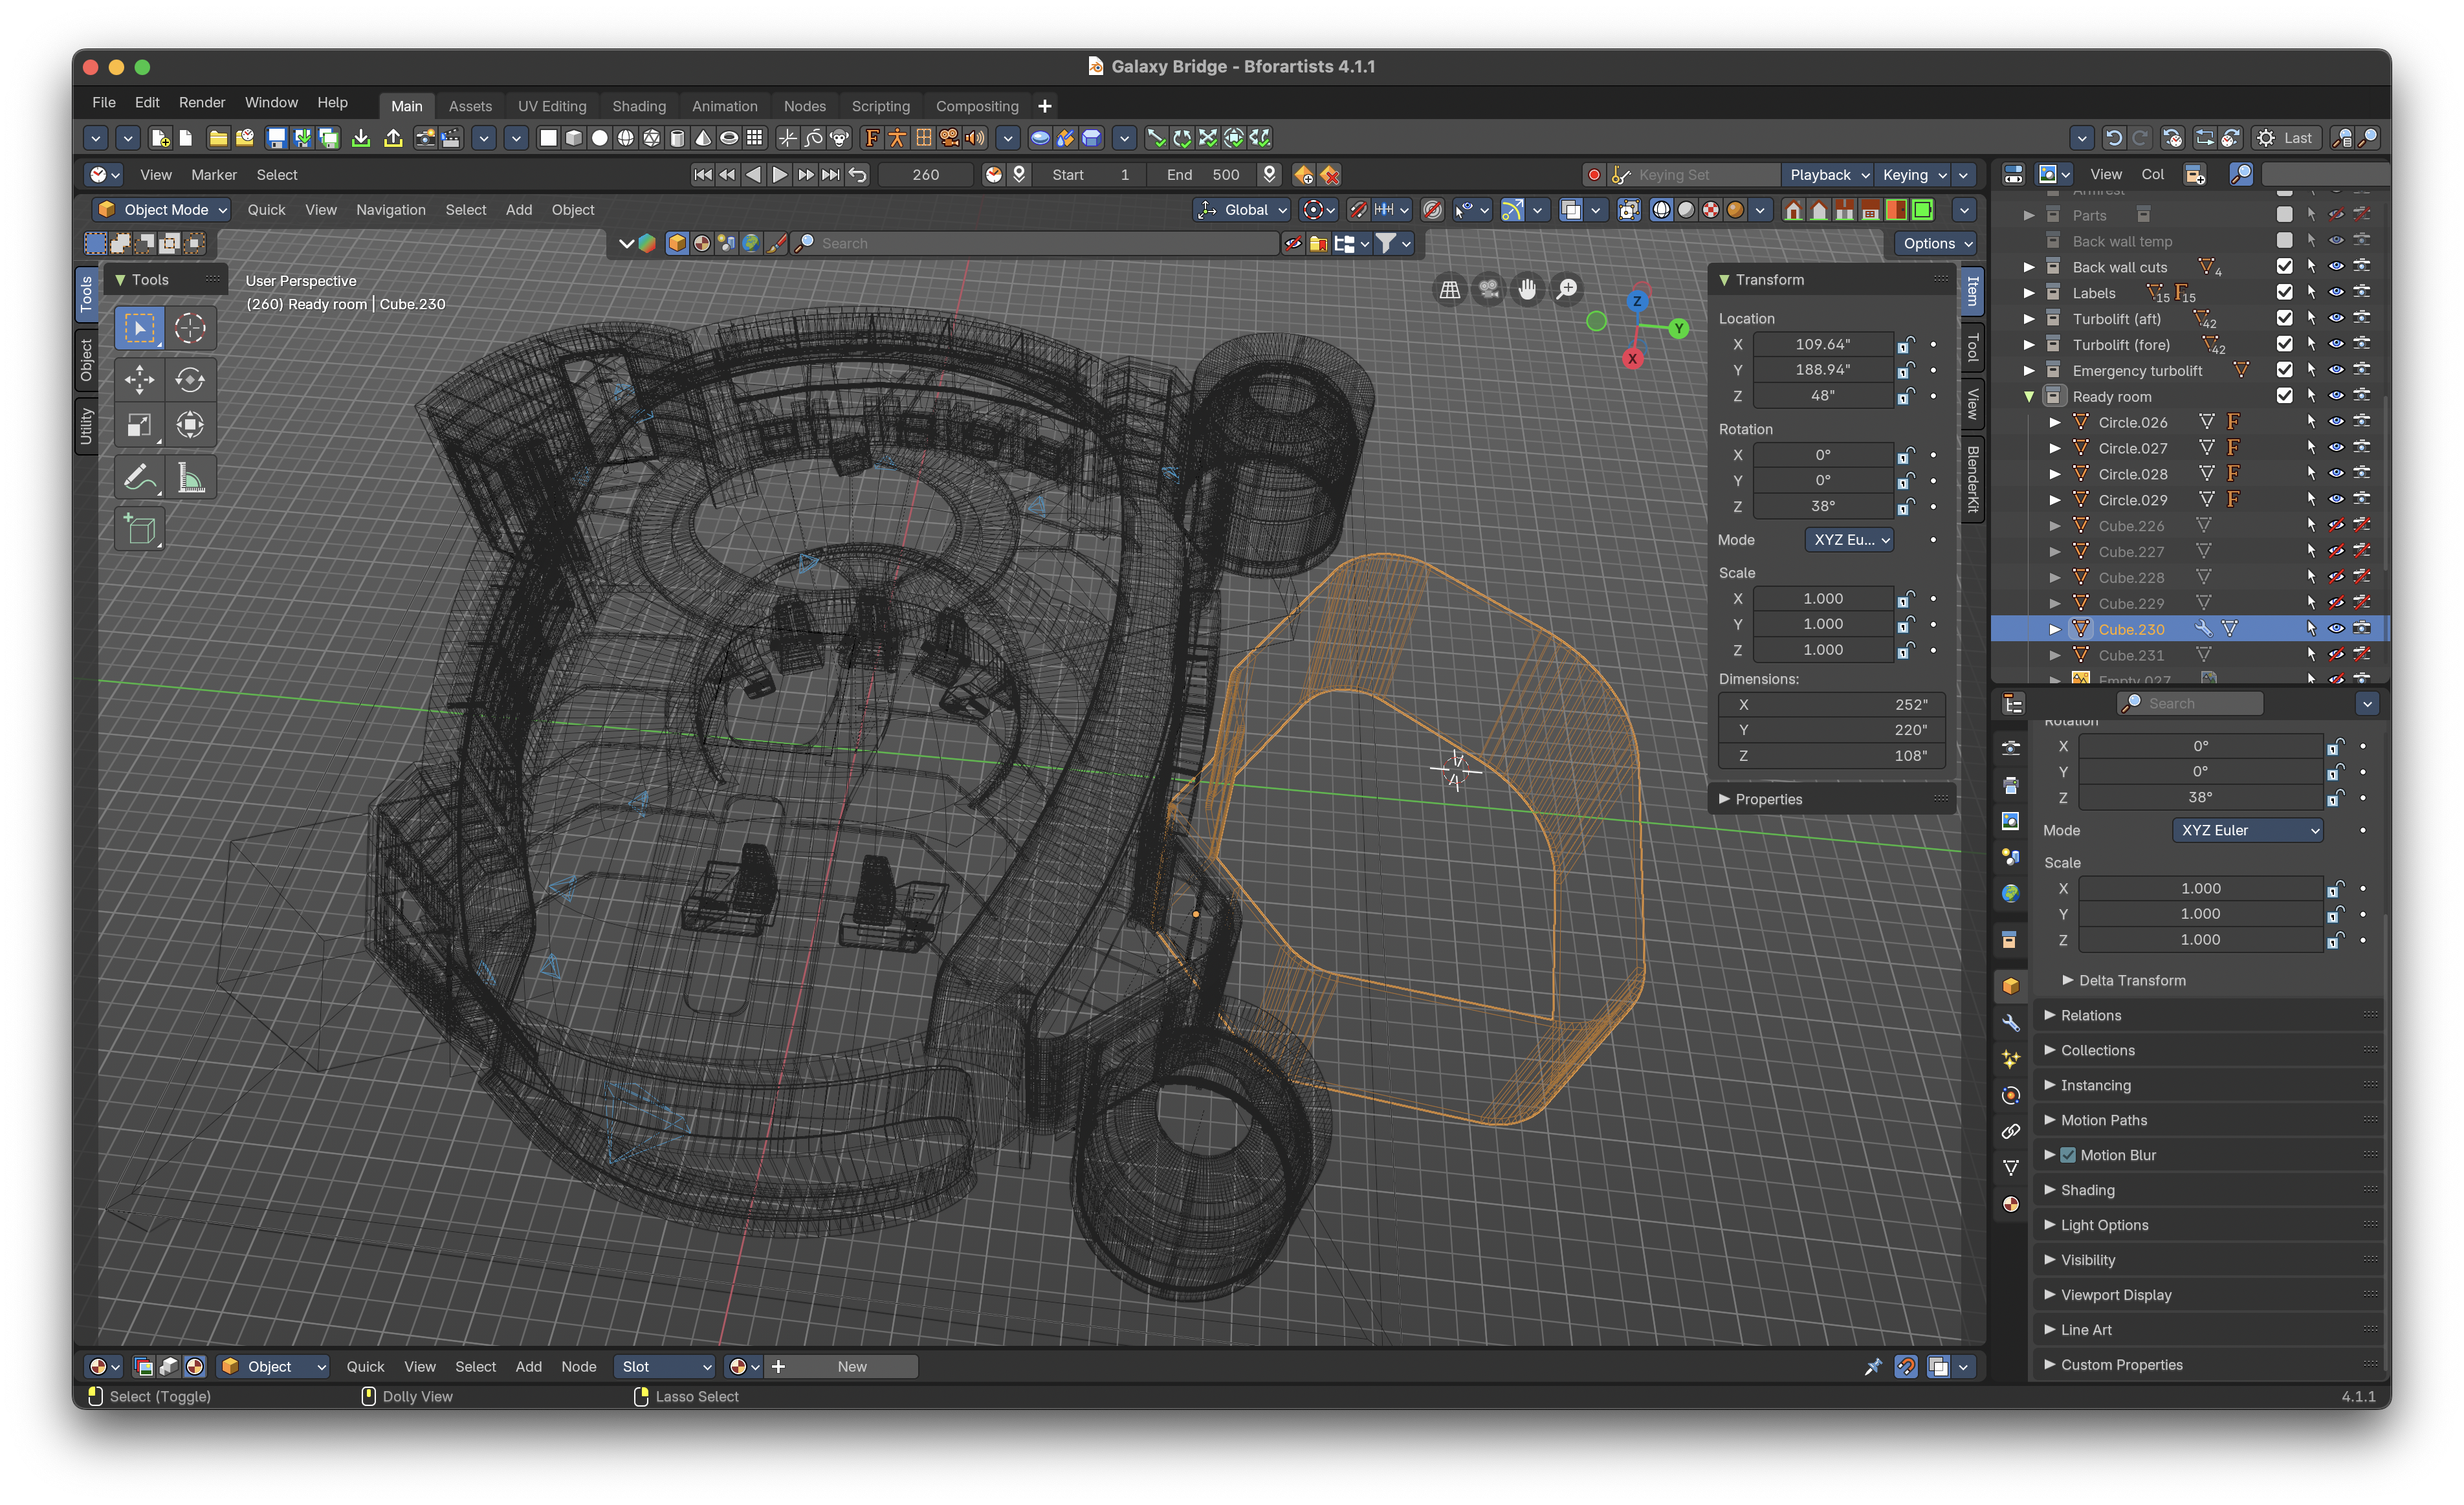Activate the Rotate tool
The width and height of the screenshot is (2464, 1505).
(x=190, y=379)
